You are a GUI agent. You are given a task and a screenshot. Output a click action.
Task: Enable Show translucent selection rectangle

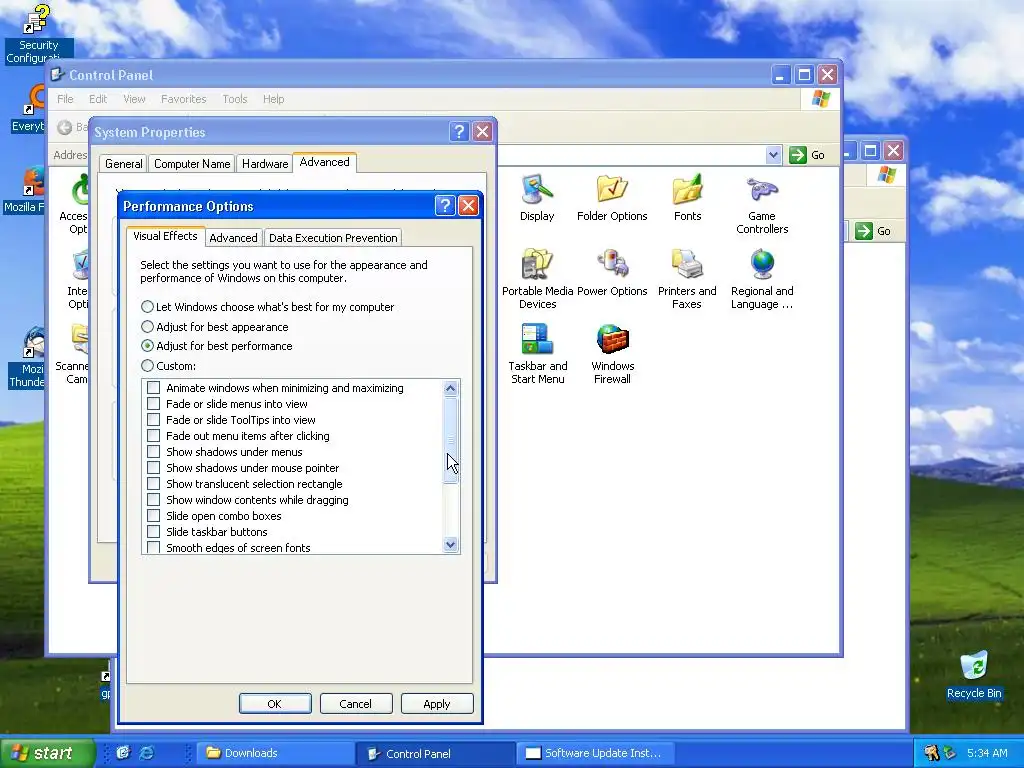tap(153, 484)
